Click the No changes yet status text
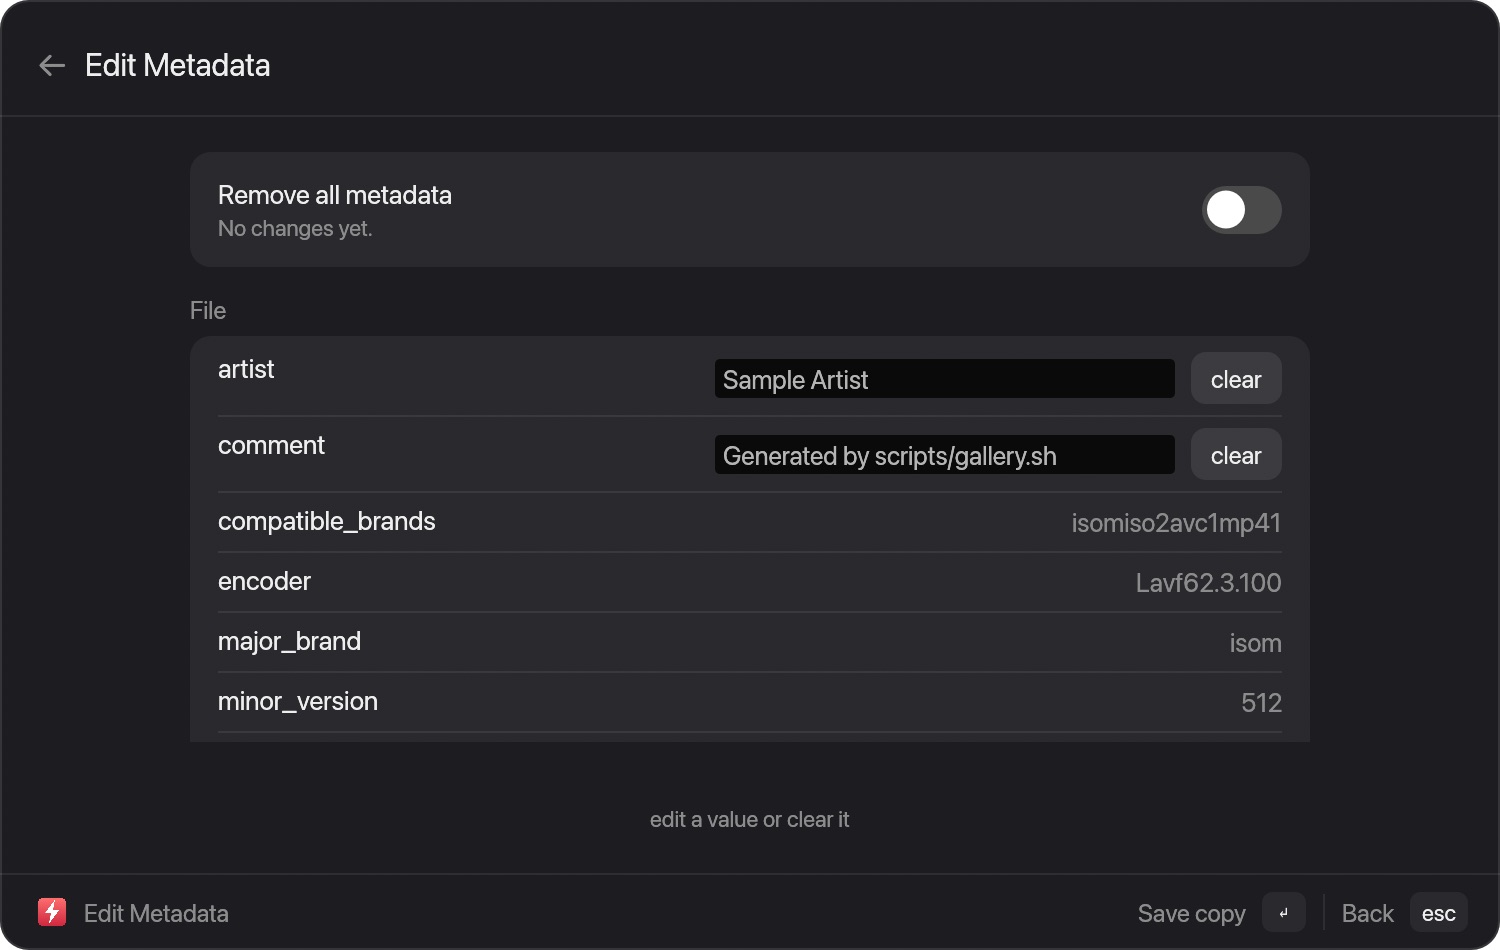 295,229
